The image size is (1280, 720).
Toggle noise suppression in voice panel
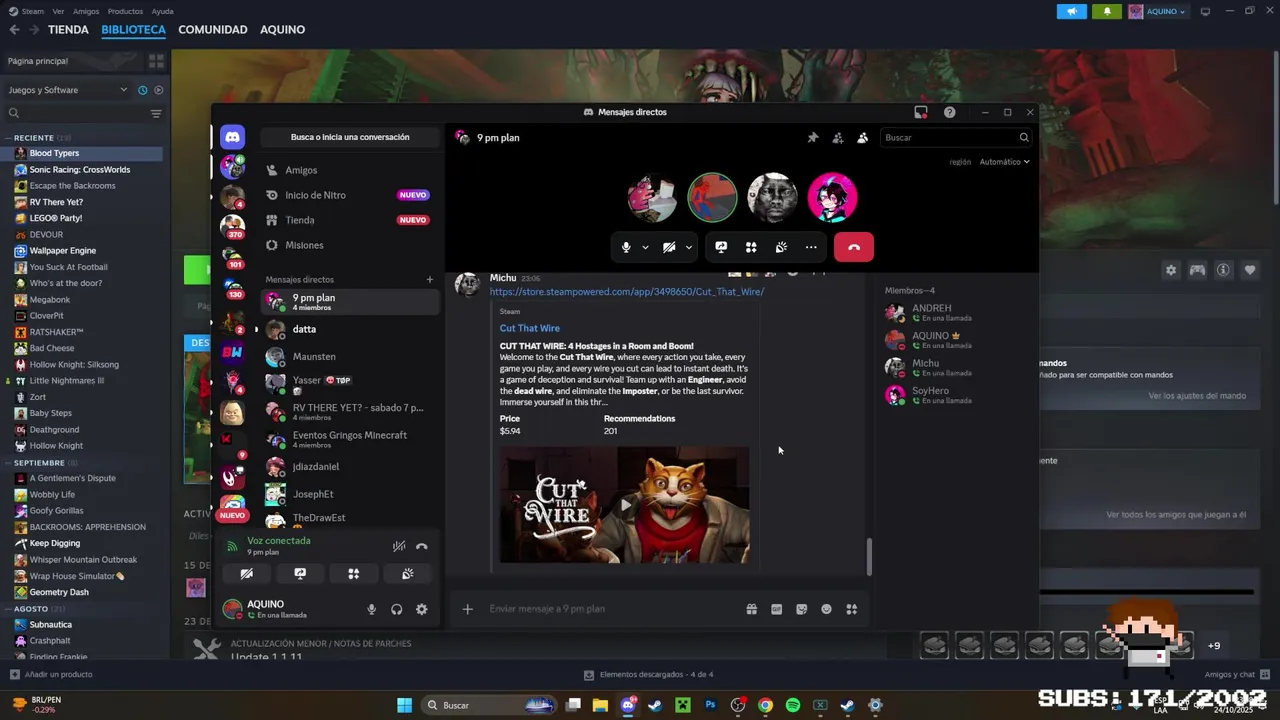coord(398,546)
